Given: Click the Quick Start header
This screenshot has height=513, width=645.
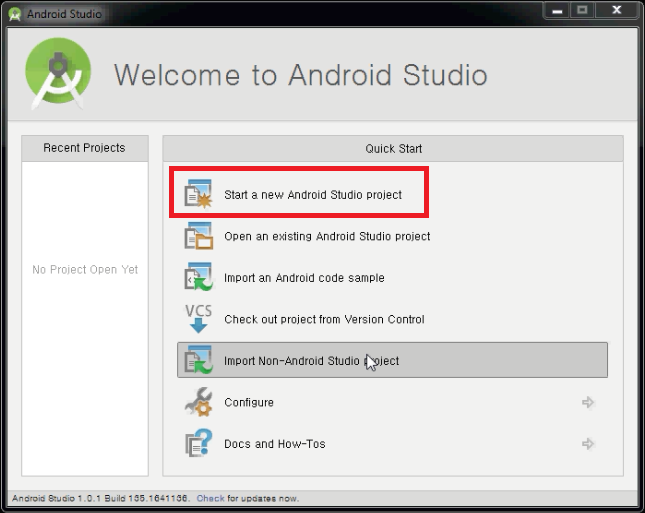Looking at the screenshot, I should point(393,149).
